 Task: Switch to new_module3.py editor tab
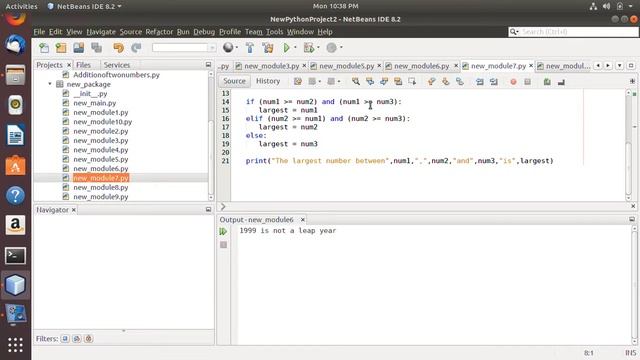click(x=271, y=66)
